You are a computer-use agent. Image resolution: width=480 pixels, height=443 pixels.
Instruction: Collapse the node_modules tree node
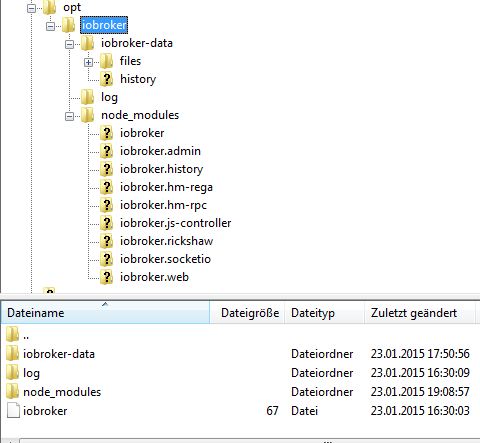click(69, 116)
